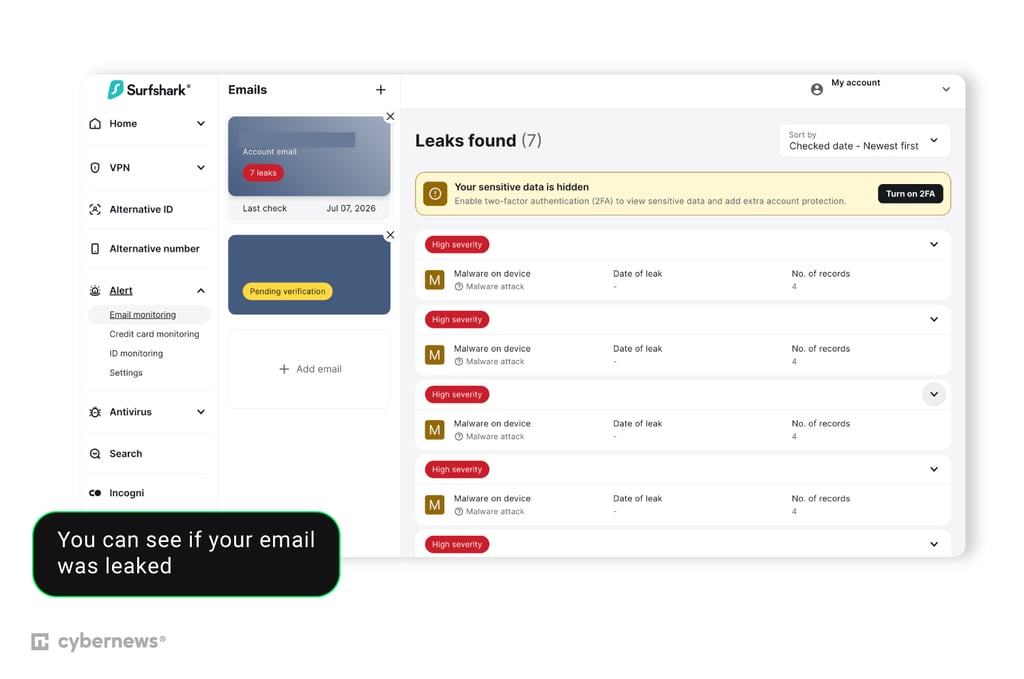Click the warning icon in 2FA banner

pos(436,194)
